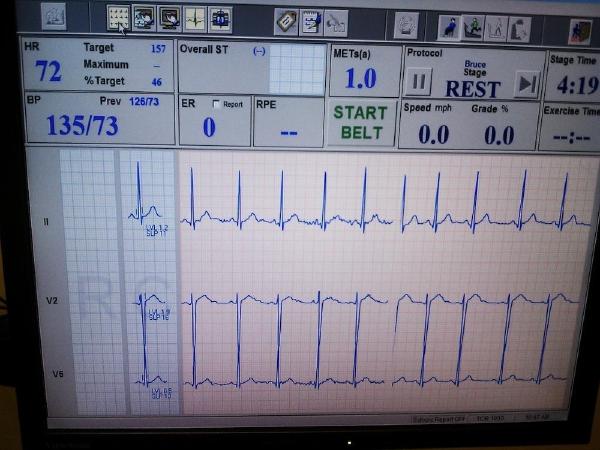Open the notepad with pen icon

(x=311, y=20)
